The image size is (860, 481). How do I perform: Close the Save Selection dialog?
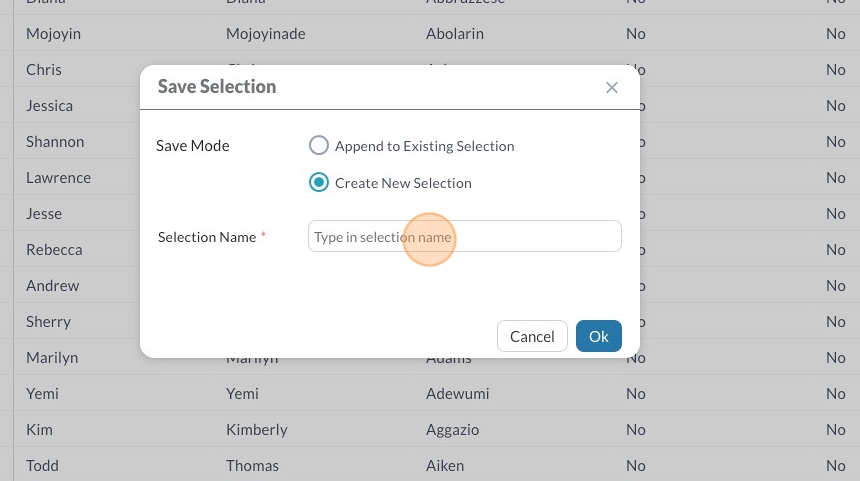pos(612,88)
